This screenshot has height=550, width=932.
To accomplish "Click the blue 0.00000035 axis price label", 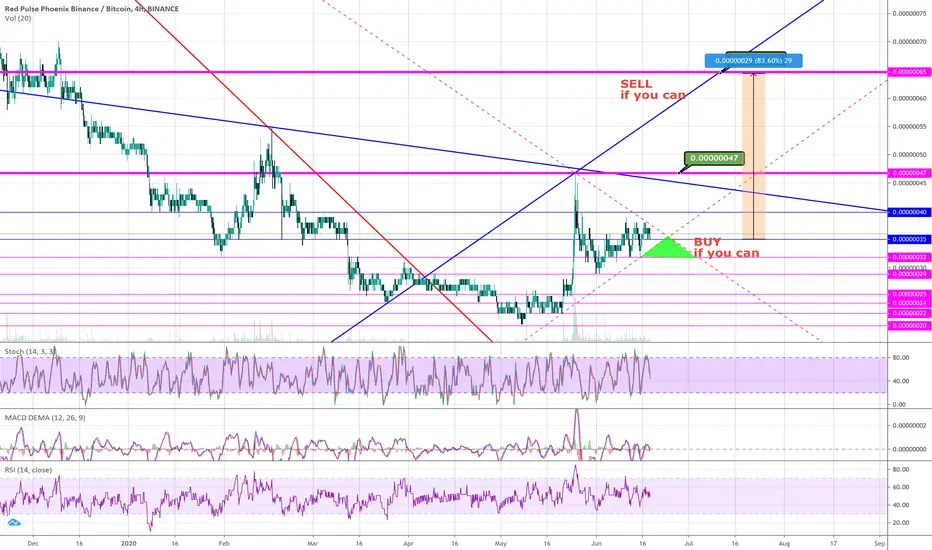I will tap(909, 239).
